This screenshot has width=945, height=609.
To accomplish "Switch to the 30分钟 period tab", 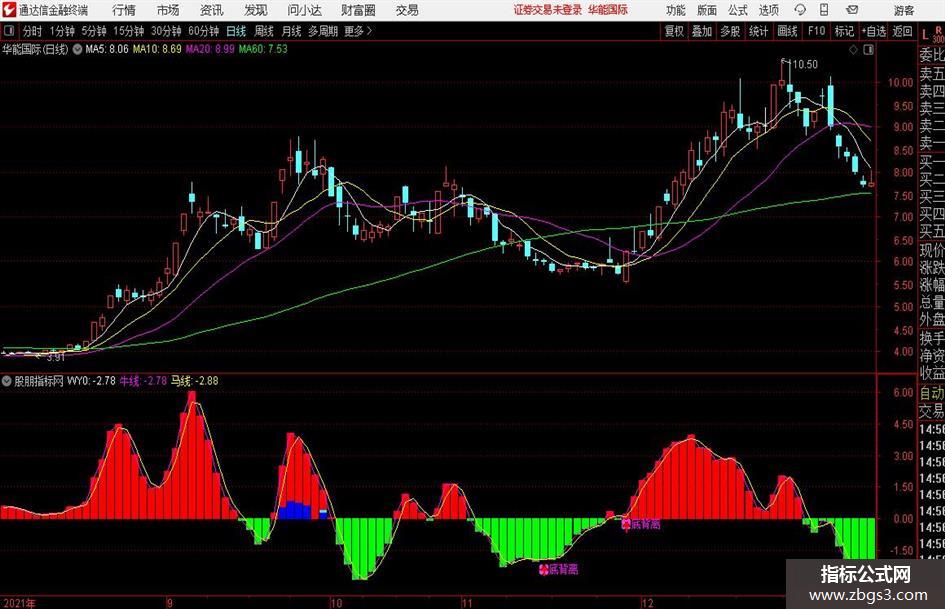I will point(166,31).
